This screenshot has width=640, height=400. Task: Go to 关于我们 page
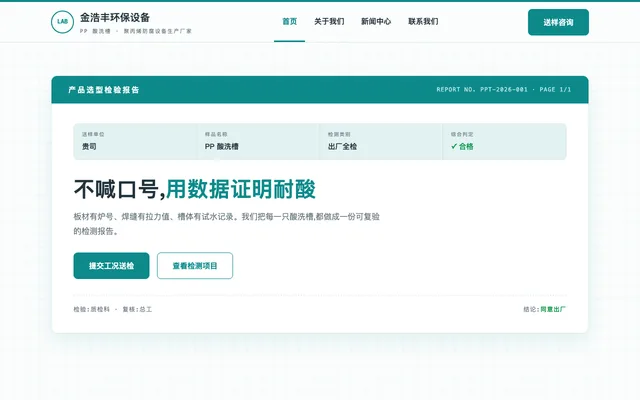[x=329, y=22]
